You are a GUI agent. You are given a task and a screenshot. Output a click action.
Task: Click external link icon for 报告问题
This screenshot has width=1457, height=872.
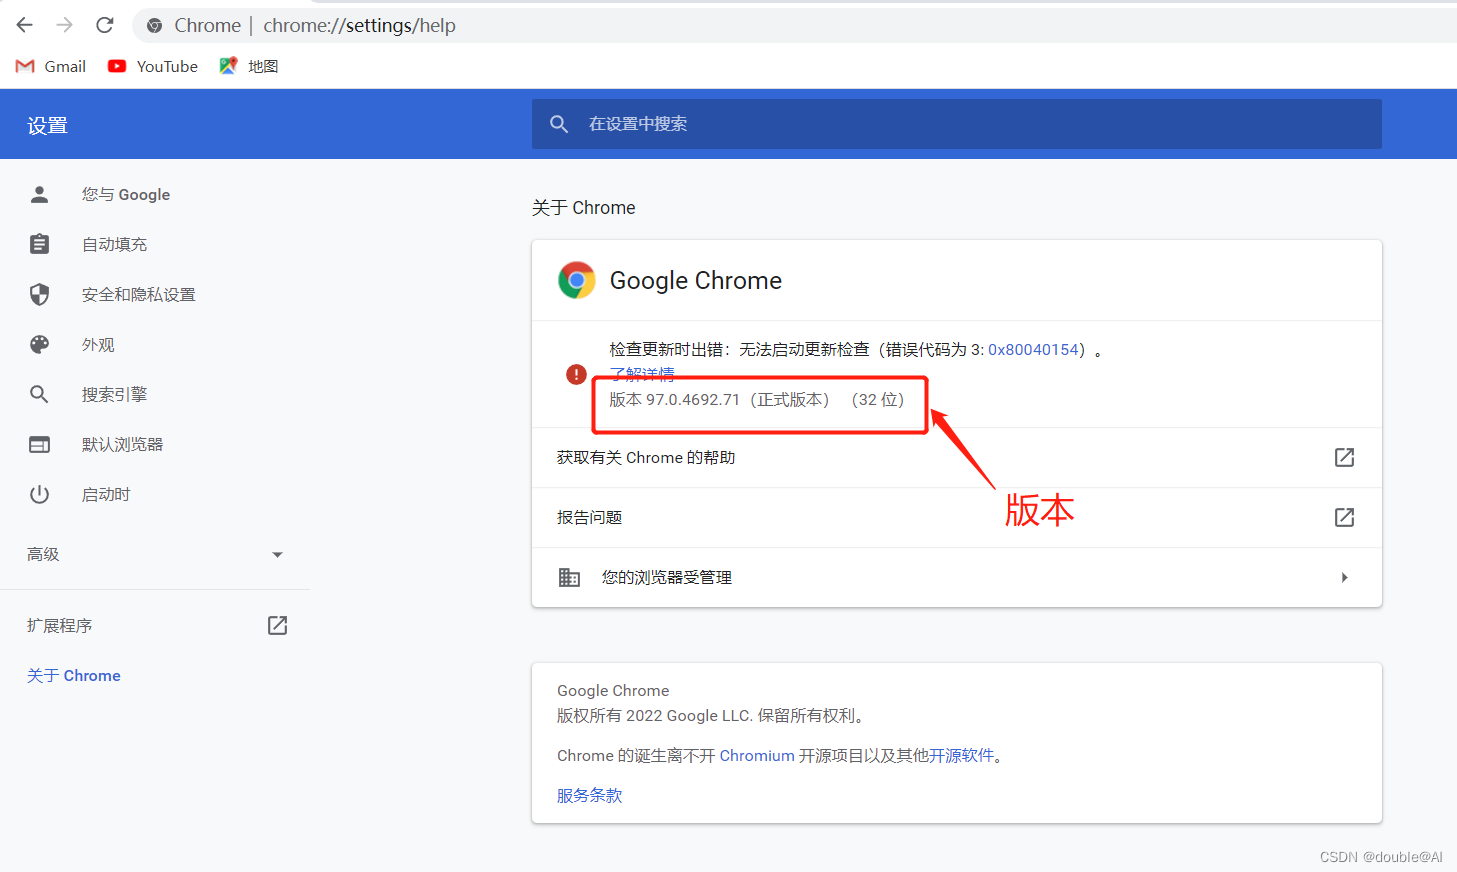1344,517
